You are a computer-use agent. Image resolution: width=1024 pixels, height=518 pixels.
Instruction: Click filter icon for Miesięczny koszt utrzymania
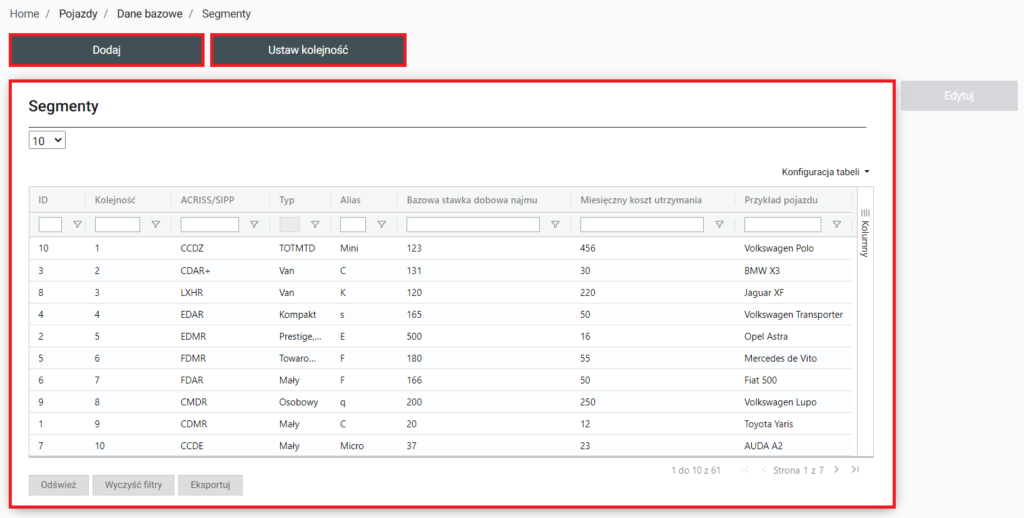pyautogui.click(x=719, y=225)
